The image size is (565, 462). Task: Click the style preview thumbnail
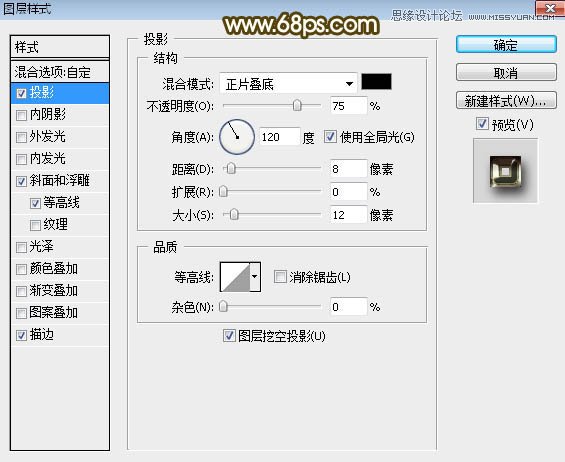(505, 171)
